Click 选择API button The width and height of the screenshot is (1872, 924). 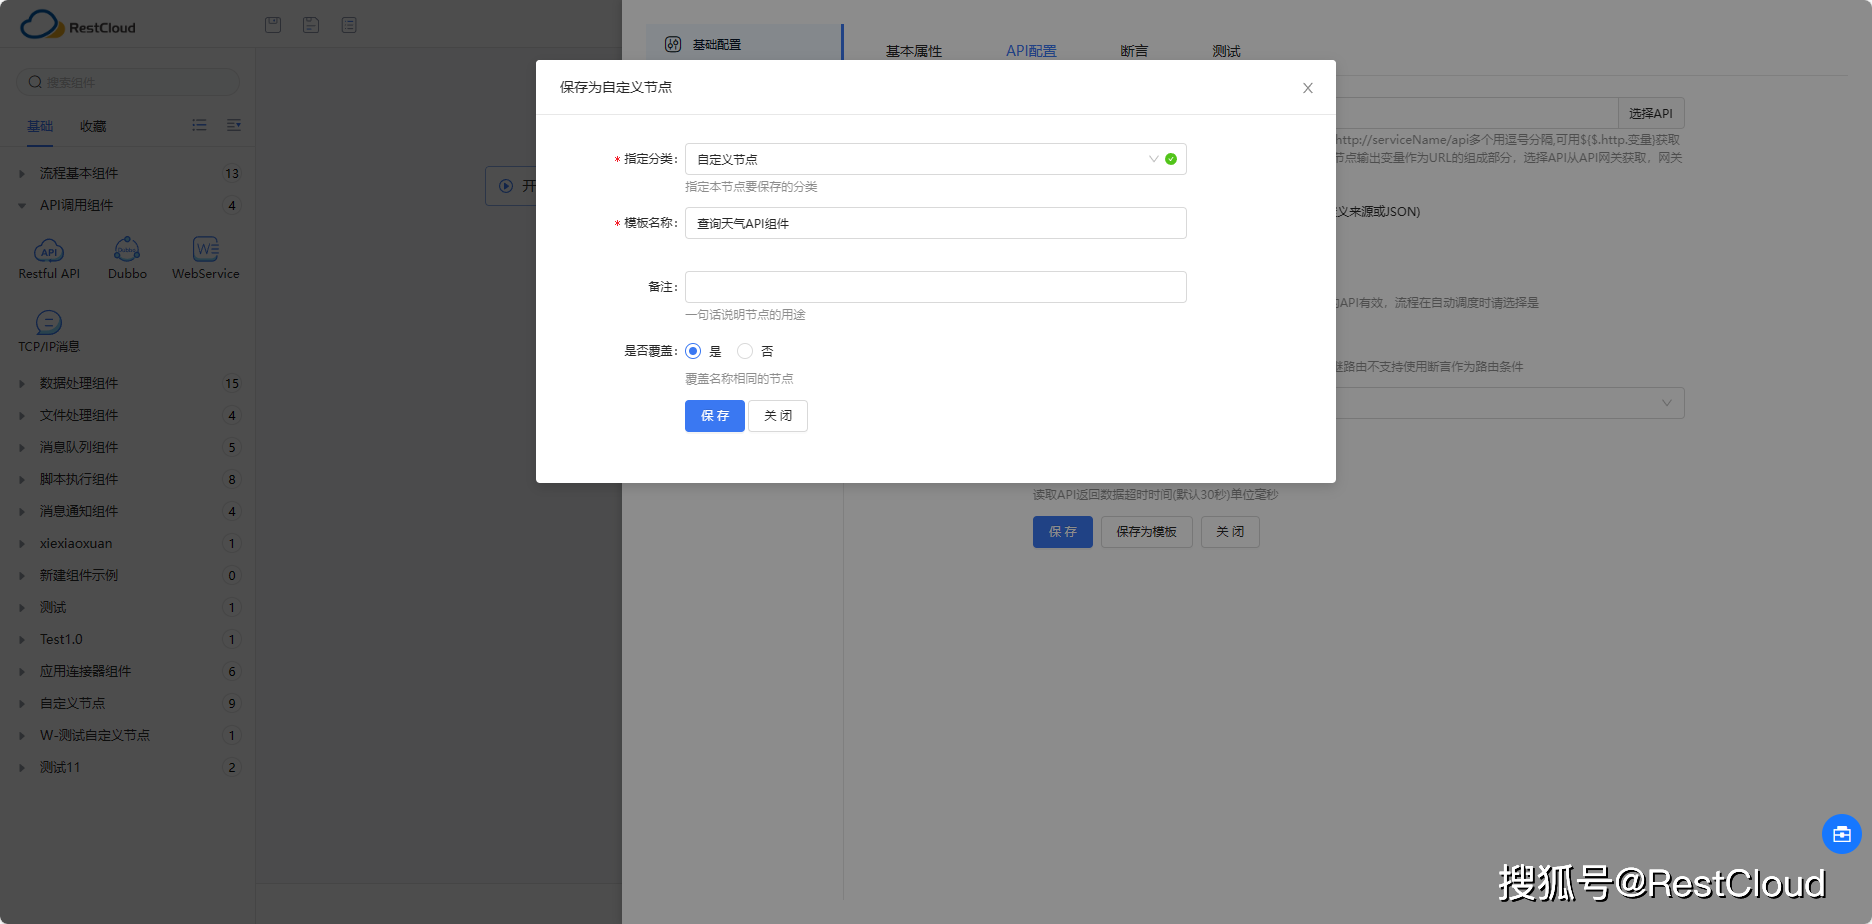point(1651,113)
